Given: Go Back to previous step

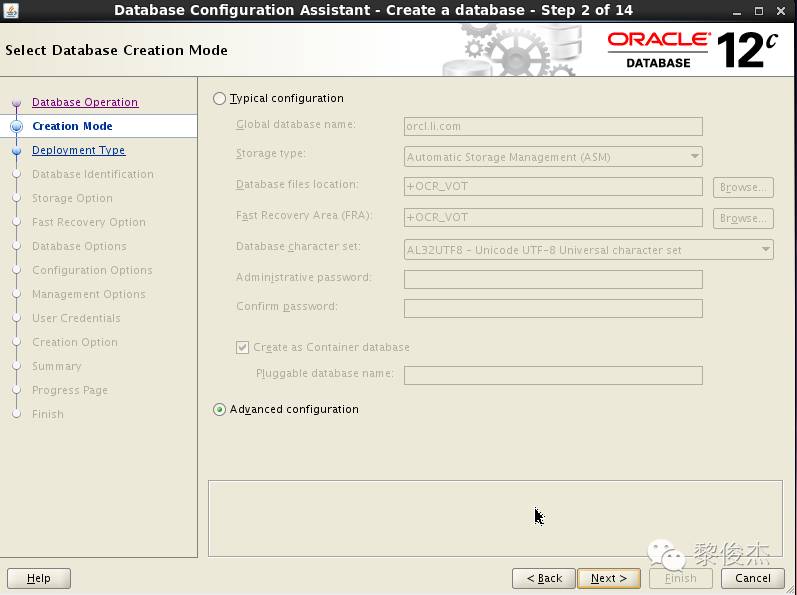Looking at the screenshot, I should [544, 578].
